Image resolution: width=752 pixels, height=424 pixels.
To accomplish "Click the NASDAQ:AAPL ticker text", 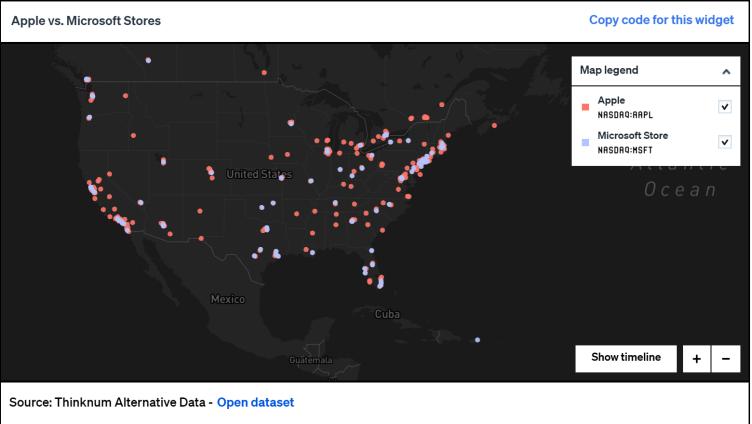I will (625, 115).
